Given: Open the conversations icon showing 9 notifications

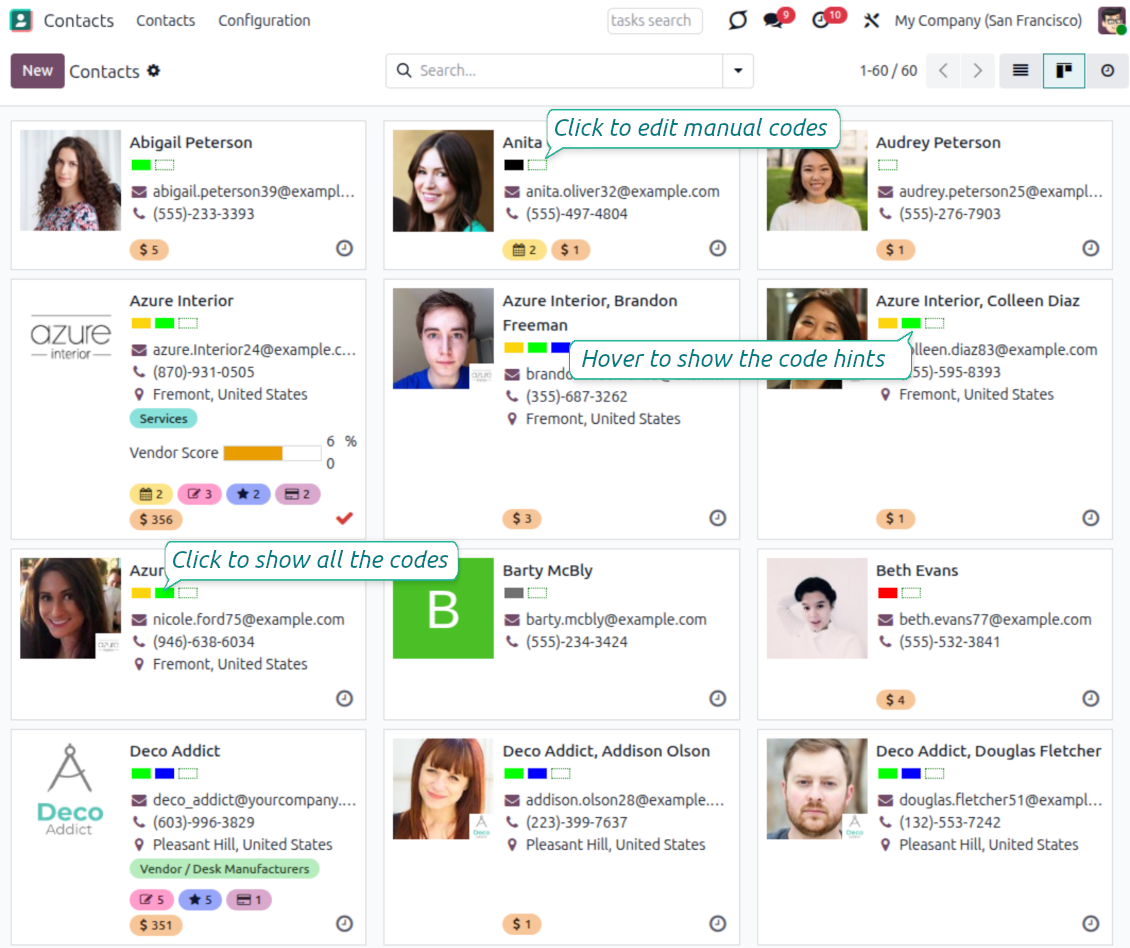Looking at the screenshot, I should click(x=773, y=18).
